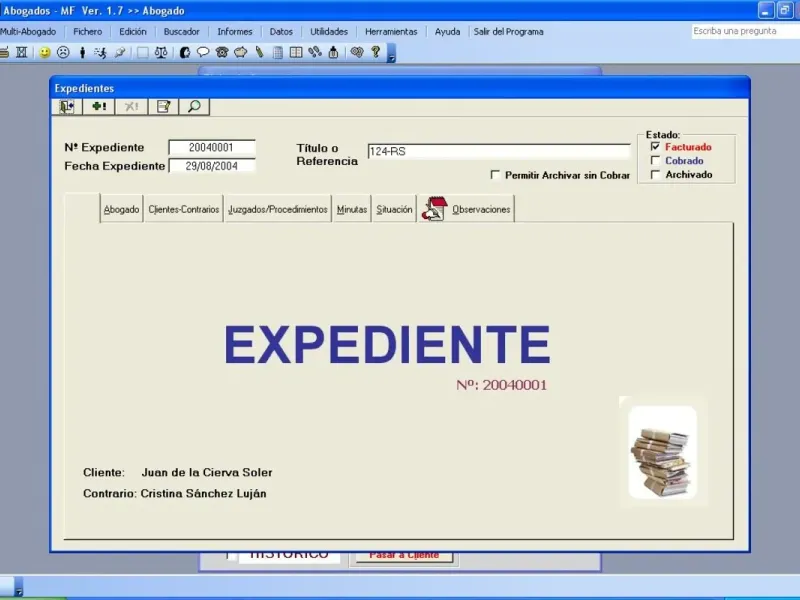The height and width of the screenshot is (600, 800).
Task: Click the speech bubble toolbar icon
Action: pos(203,52)
